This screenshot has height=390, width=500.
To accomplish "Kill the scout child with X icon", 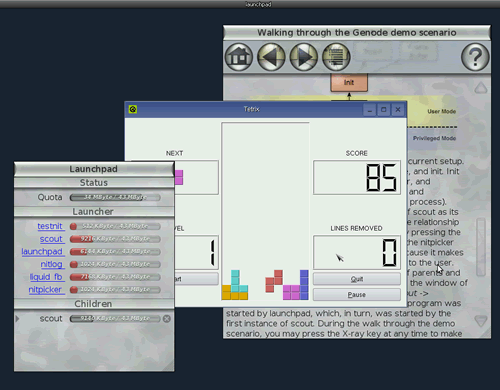I will pos(167,319).
